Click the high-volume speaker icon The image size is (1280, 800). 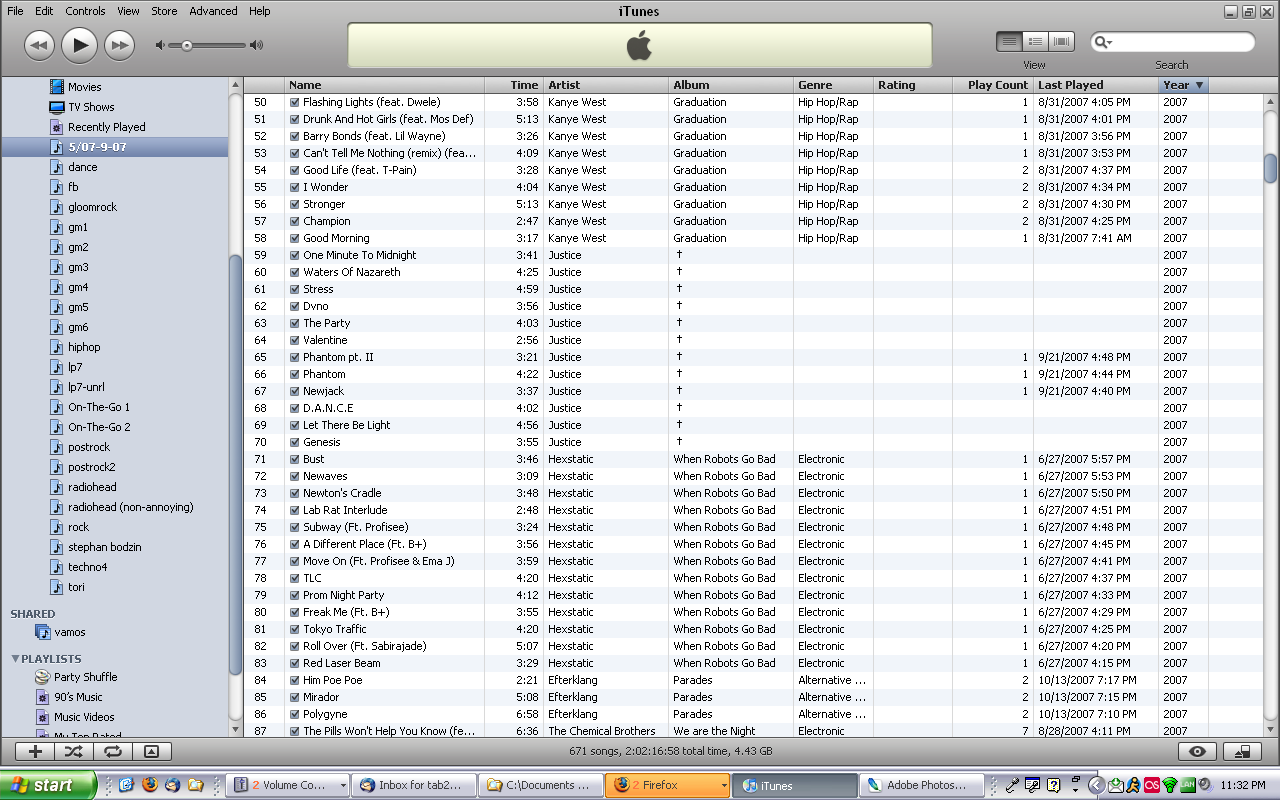point(257,45)
